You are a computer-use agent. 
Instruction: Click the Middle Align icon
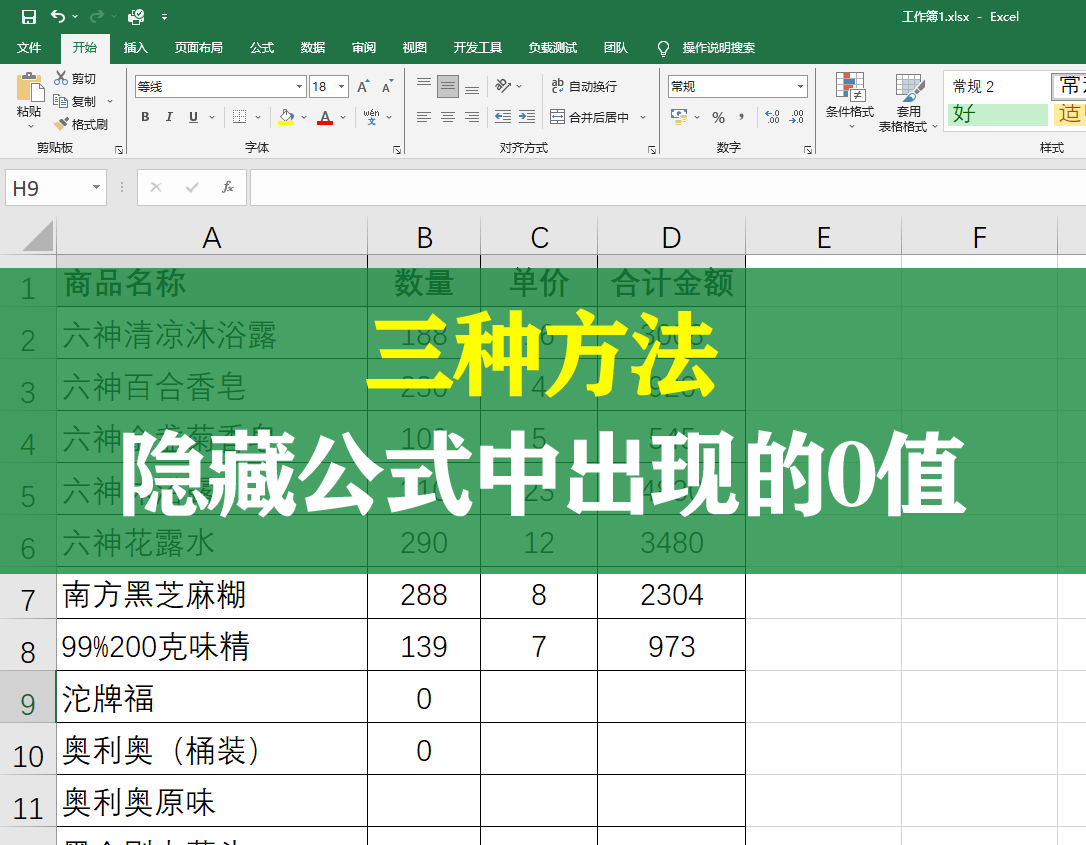click(x=448, y=86)
